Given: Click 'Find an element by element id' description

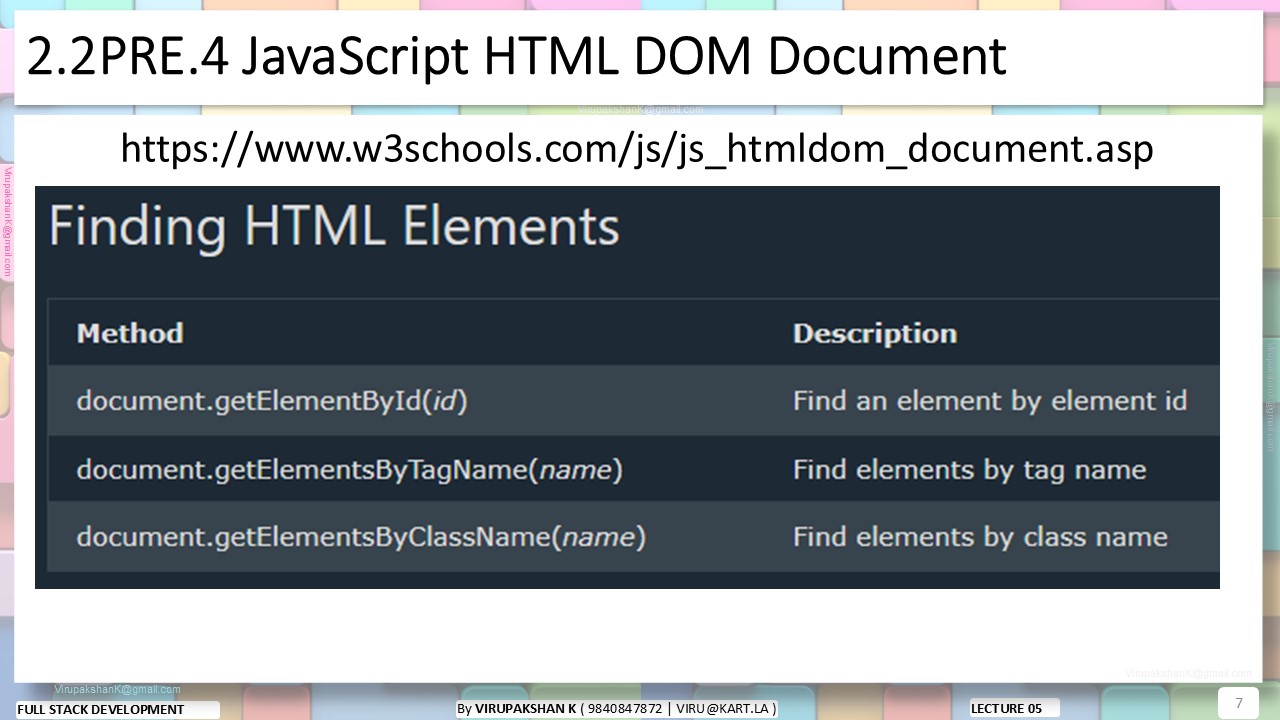Looking at the screenshot, I should coord(990,401).
